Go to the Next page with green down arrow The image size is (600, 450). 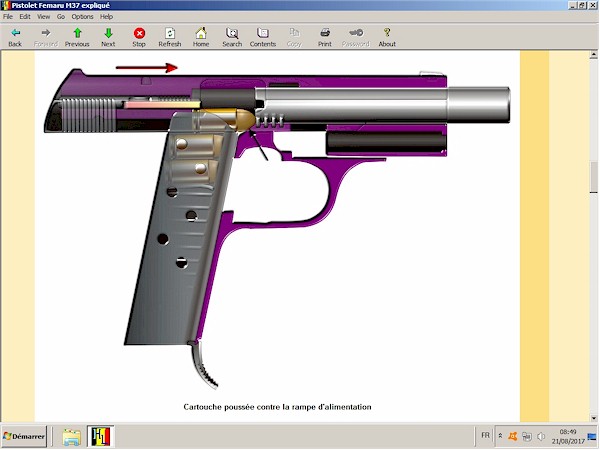tap(108, 37)
